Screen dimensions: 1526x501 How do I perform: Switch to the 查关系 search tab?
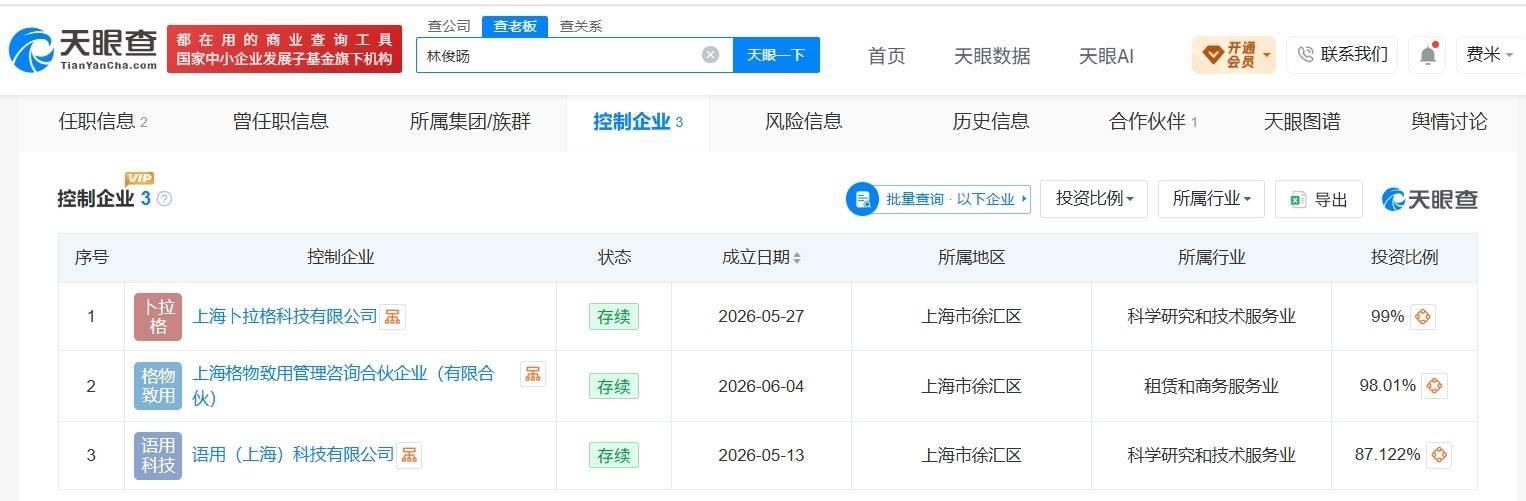tap(580, 26)
